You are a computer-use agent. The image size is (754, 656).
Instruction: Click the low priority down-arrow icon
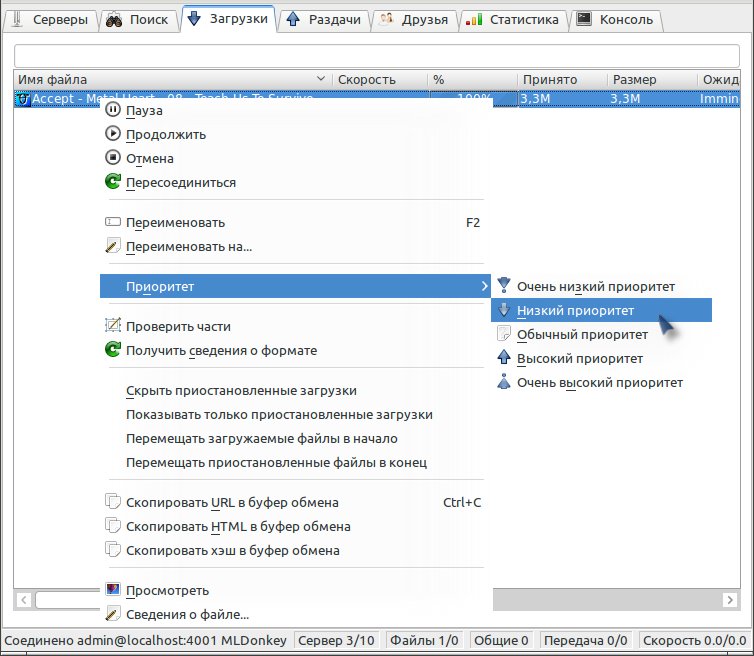click(503, 309)
